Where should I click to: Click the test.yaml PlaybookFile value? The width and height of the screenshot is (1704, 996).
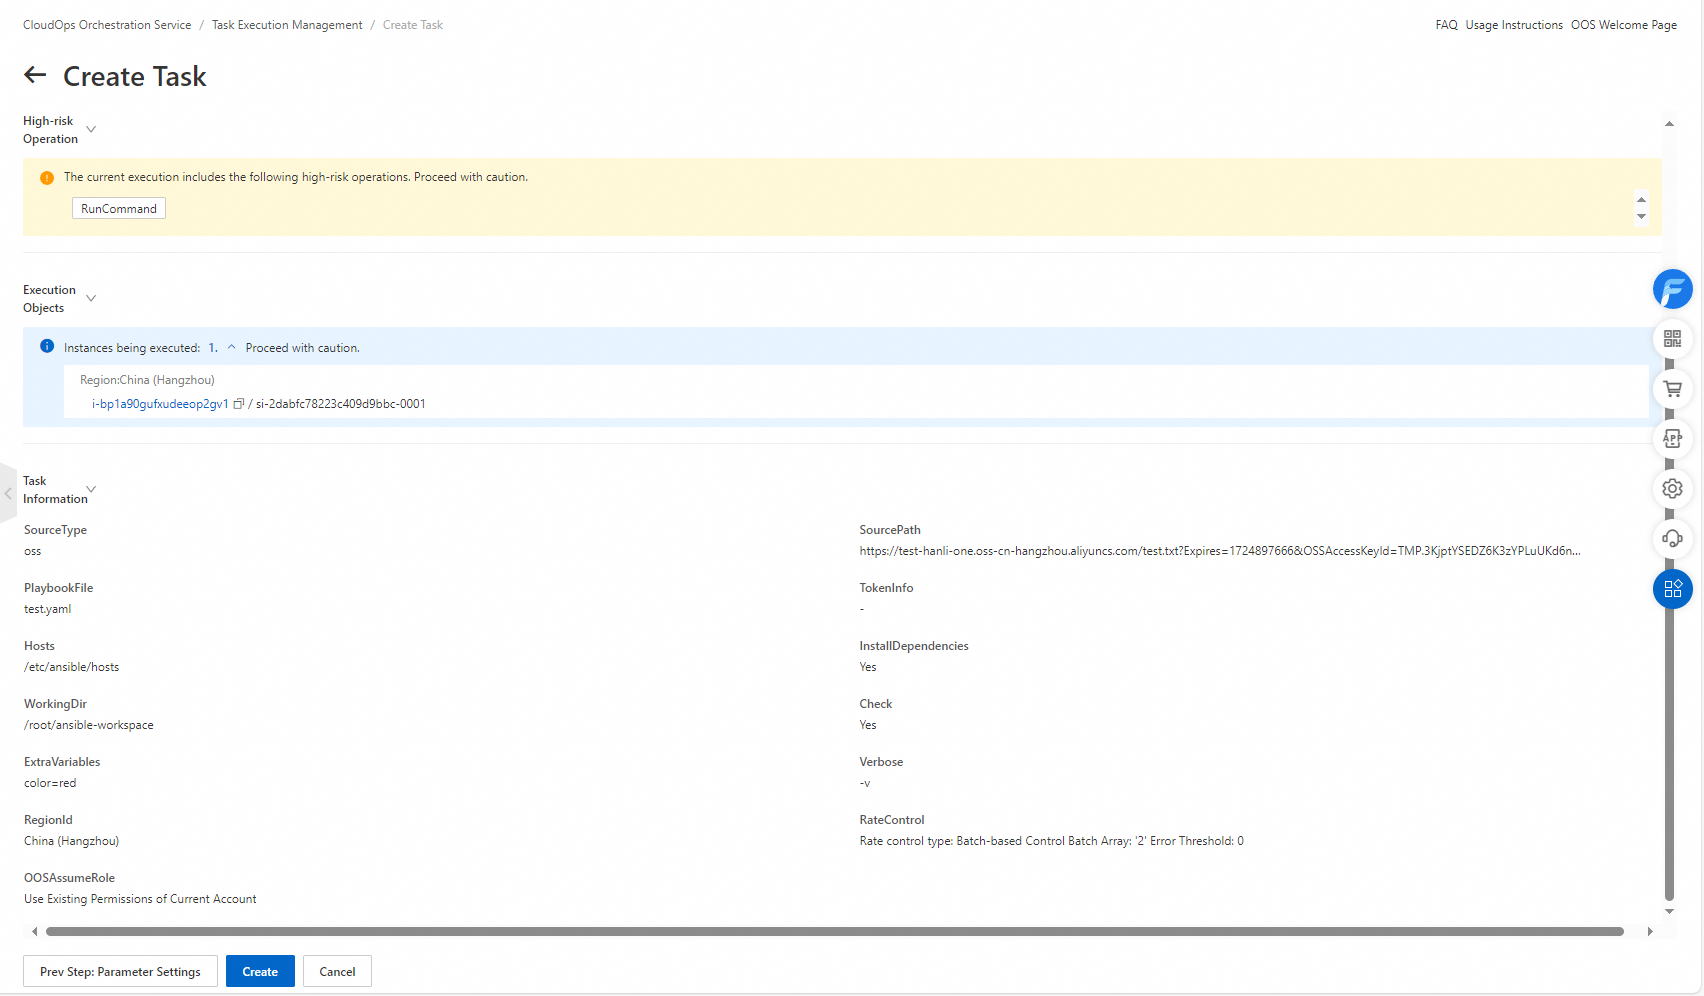[48, 609]
